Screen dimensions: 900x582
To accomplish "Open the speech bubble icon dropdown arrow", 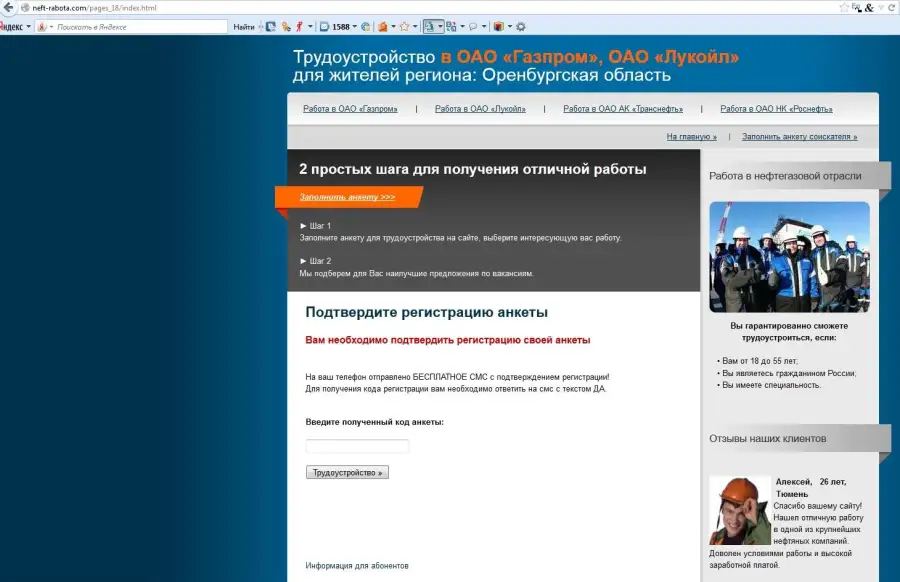I will click(484, 27).
